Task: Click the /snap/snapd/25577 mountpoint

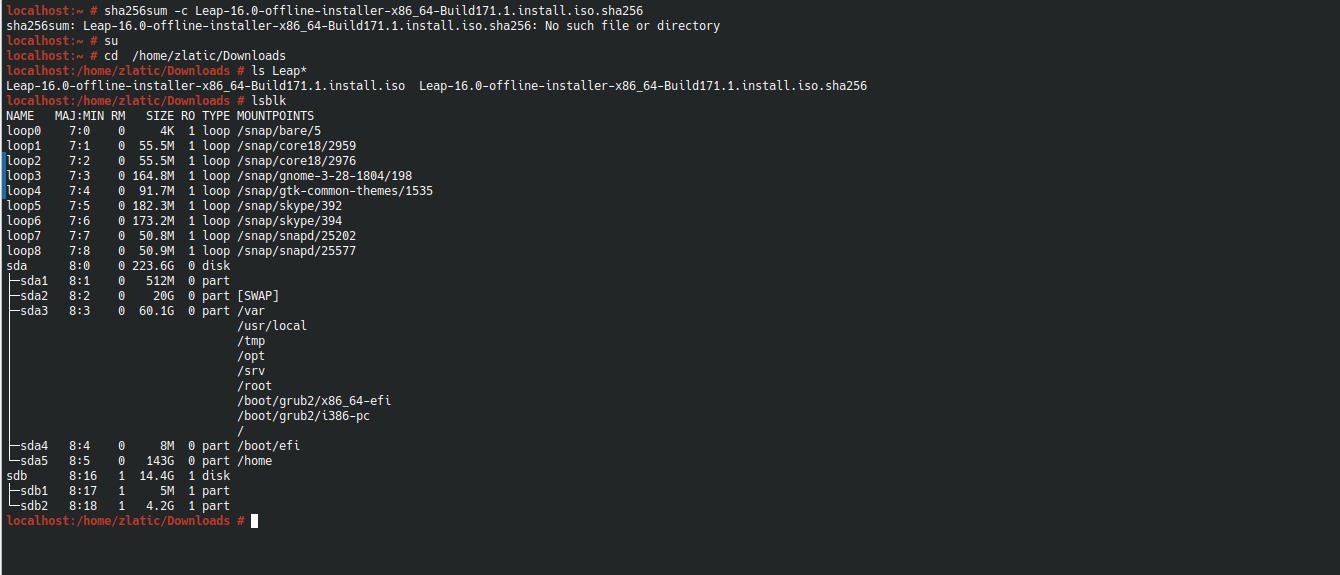Action: (x=296, y=251)
